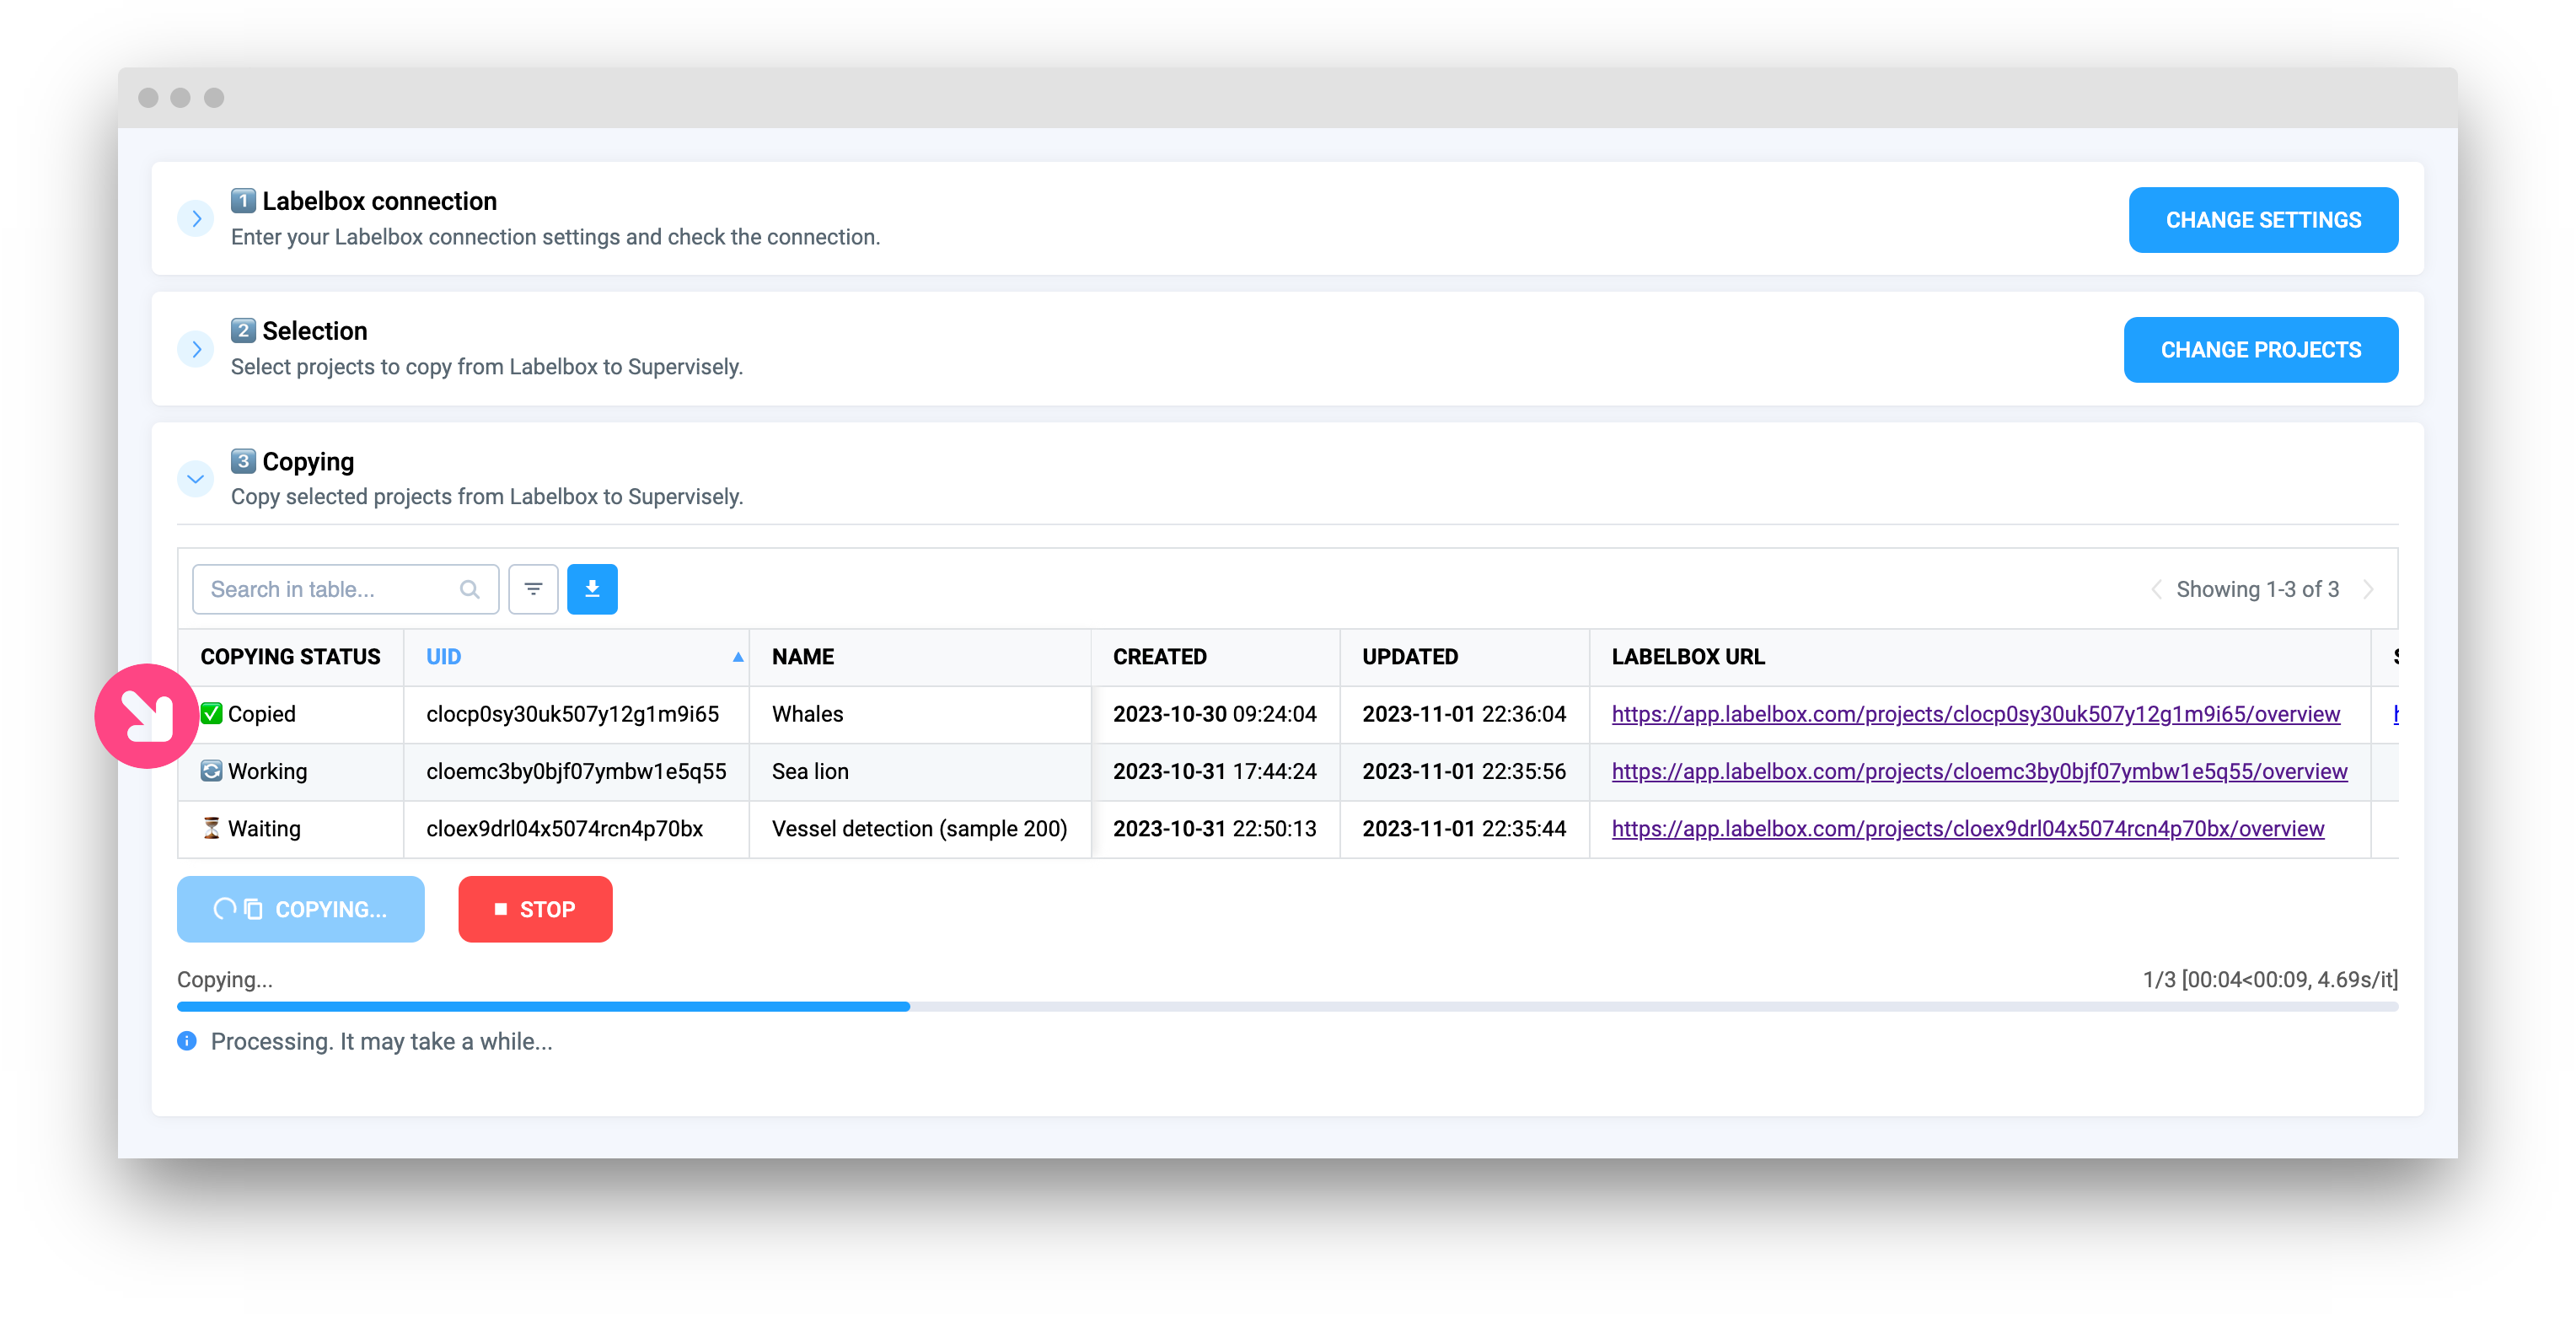Click the hourglass Waiting icon for Vessel detection
Viewport: 2576px width, 1327px height.
pos(211,828)
